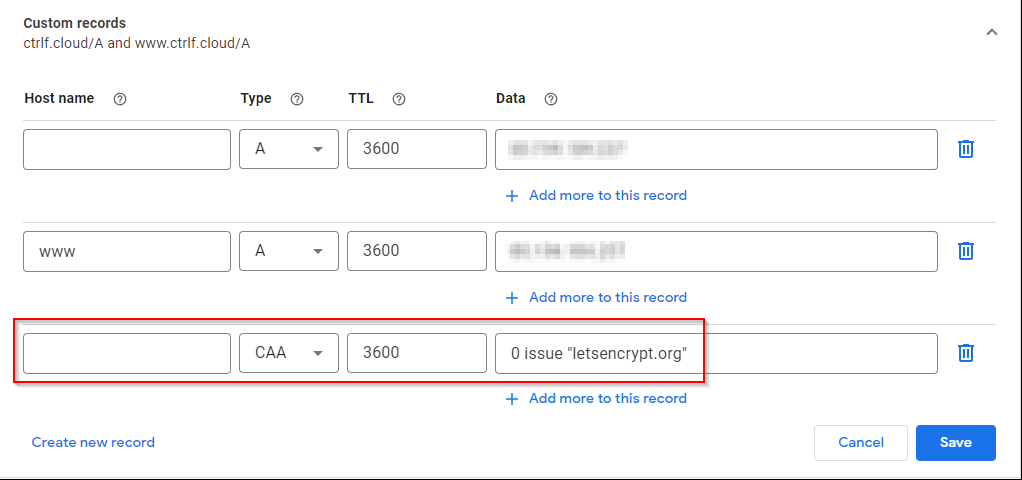
Task: Click the Host name help icon
Action: 120,99
